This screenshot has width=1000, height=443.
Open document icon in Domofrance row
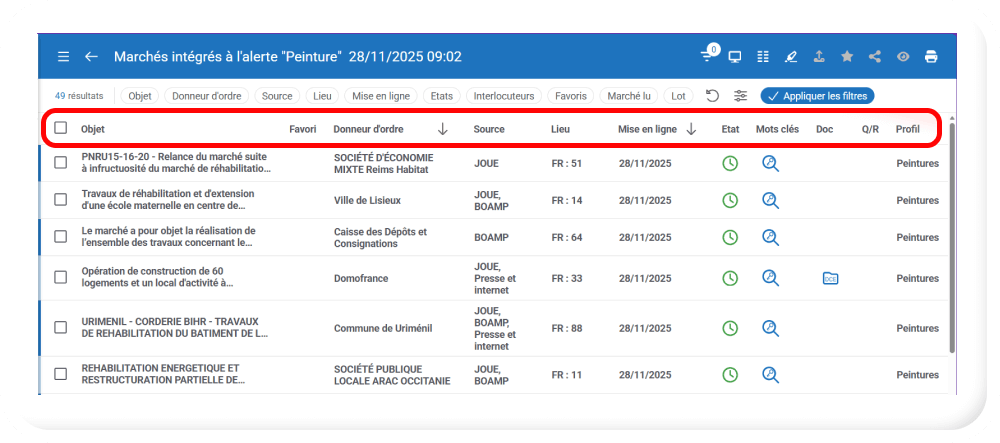click(829, 278)
